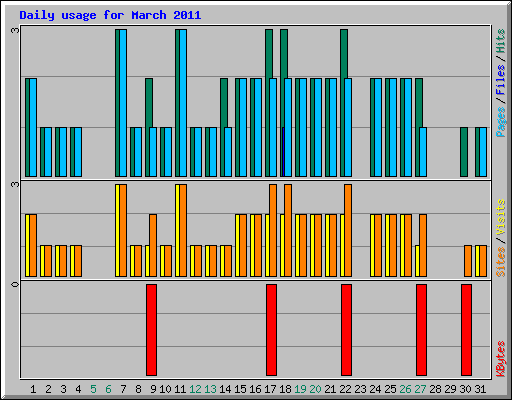Select the tall orange Sites bar for day 18
512x400 pixels.
pos(288,230)
